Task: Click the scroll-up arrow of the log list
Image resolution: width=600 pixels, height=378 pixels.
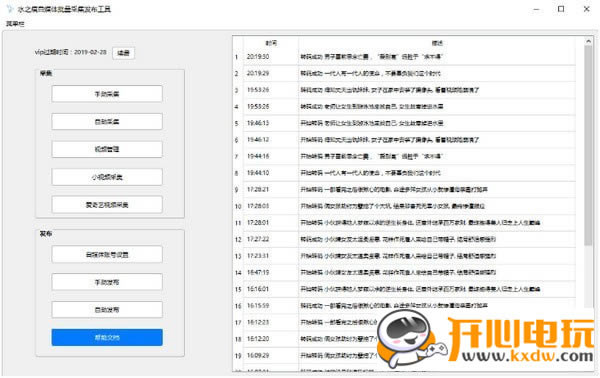Action: (x=588, y=41)
